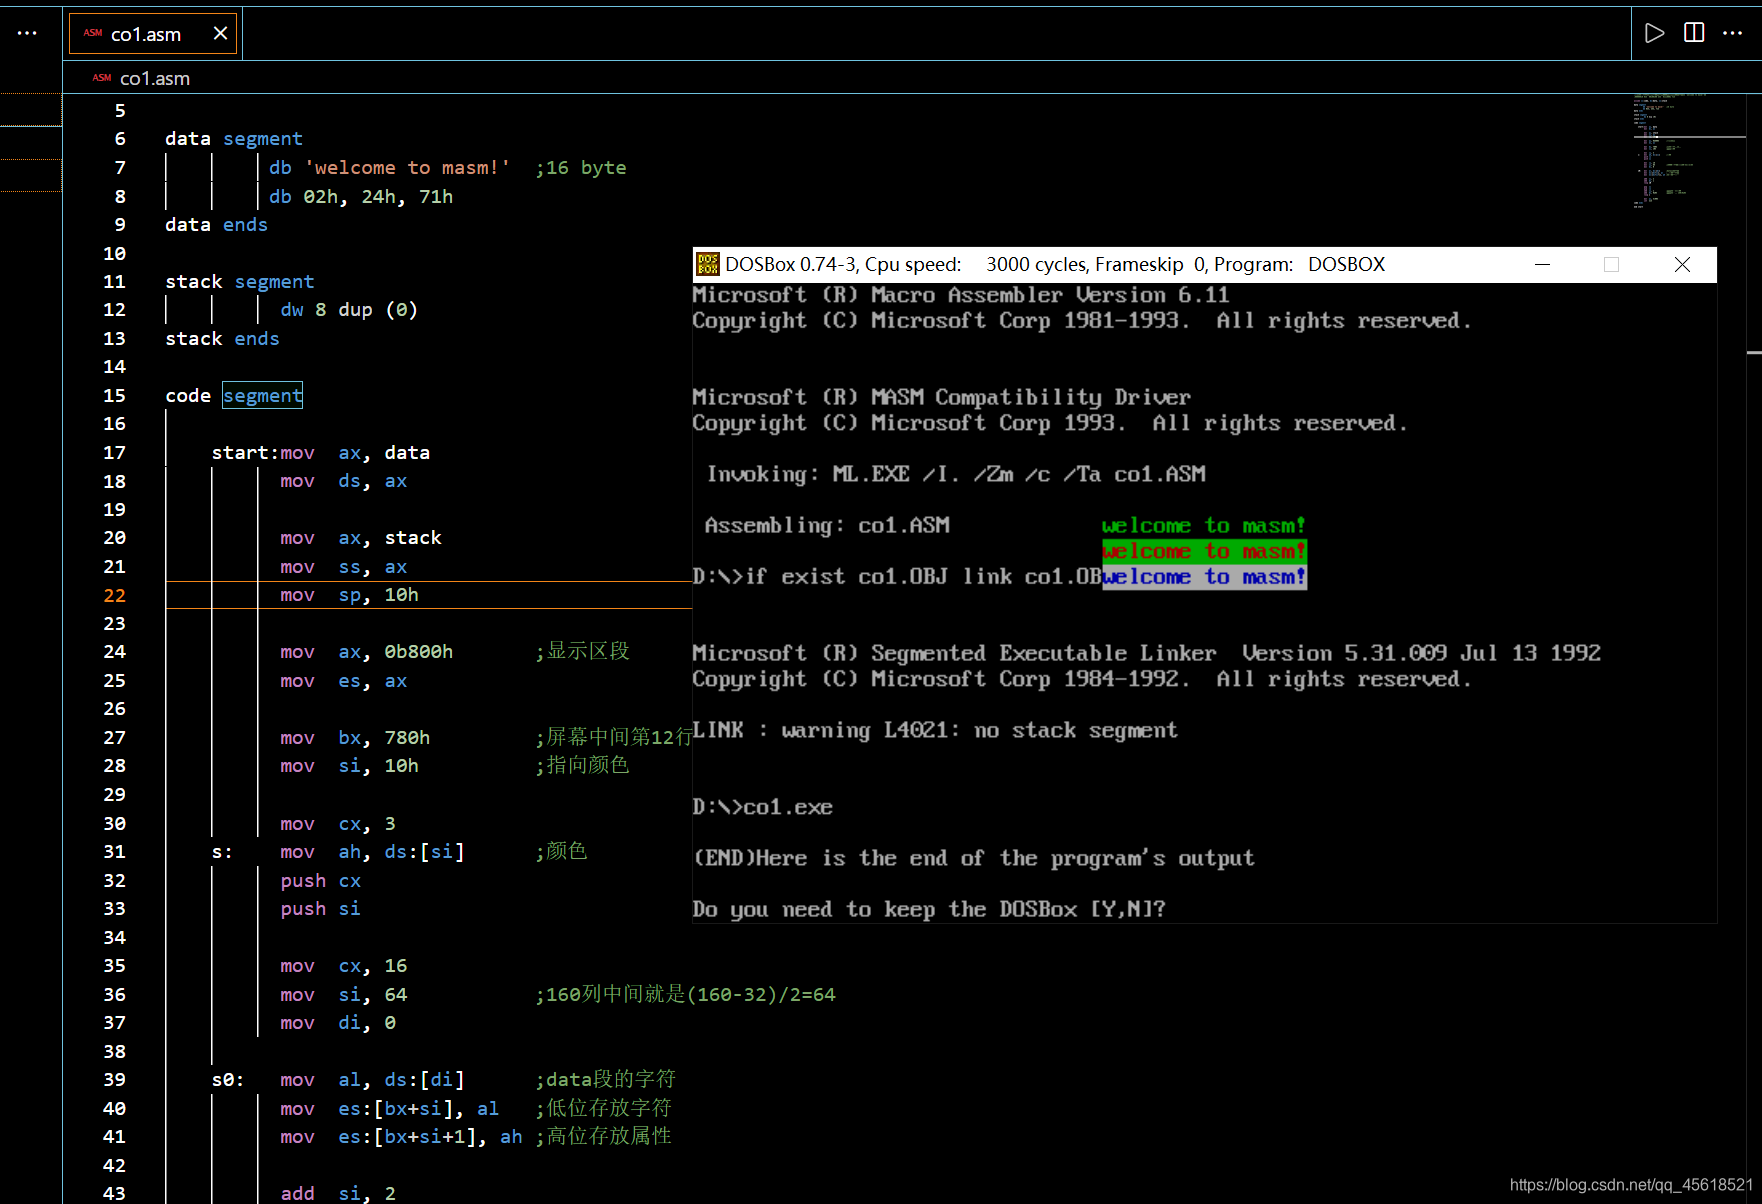1762x1204 pixels.
Task: Close the DOSBox window
Action: click(1683, 264)
